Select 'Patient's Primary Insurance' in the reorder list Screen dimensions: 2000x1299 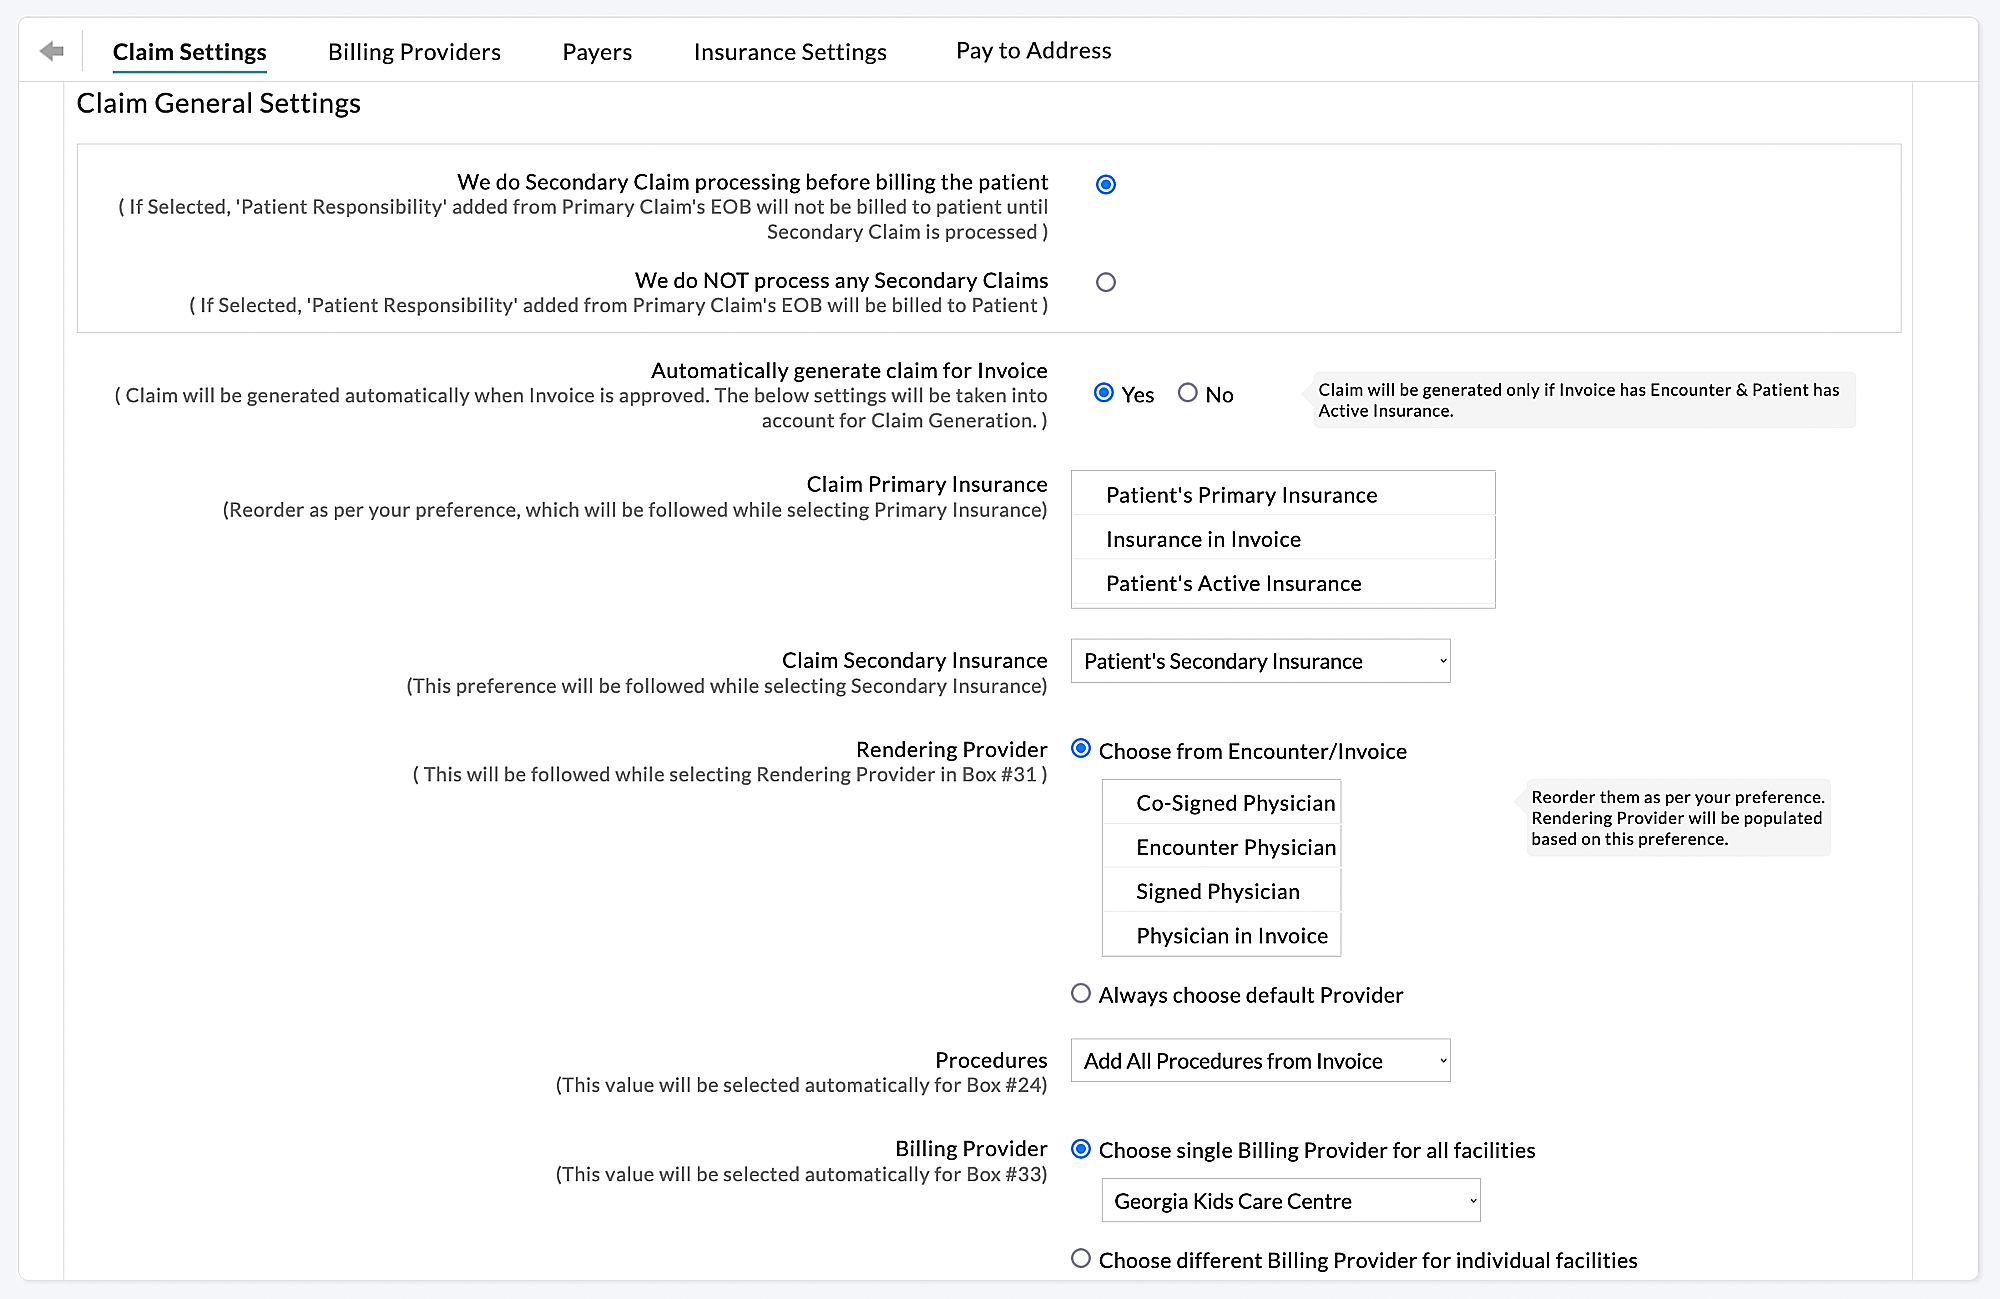click(1240, 494)
